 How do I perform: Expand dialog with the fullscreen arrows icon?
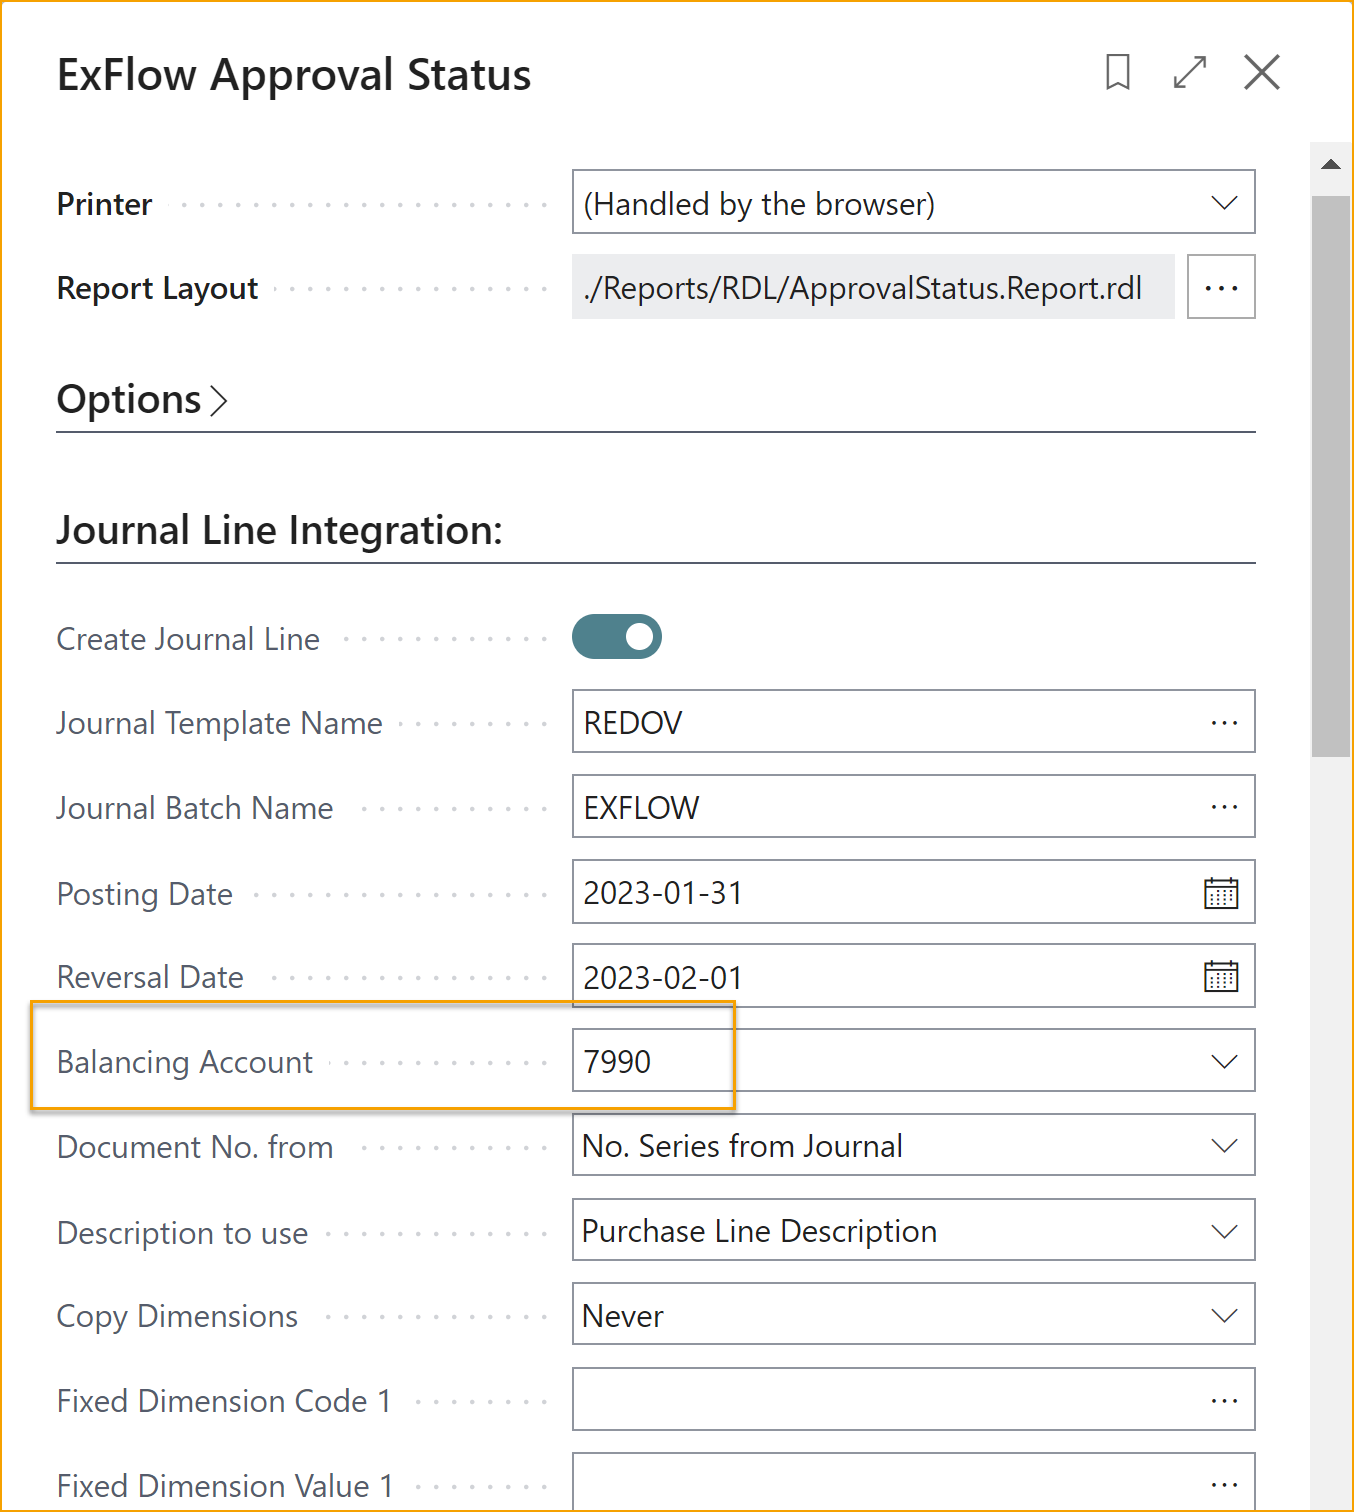[x=1189, y=72]
